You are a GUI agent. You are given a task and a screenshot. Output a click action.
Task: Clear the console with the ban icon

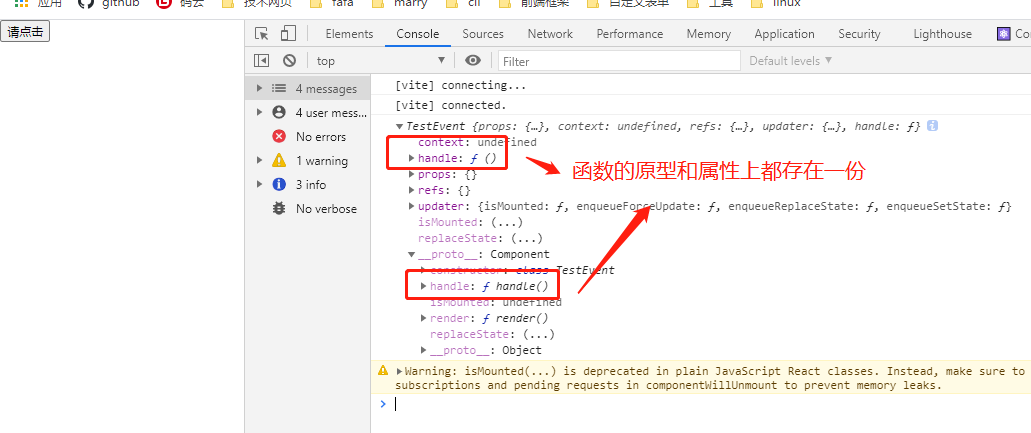tap(289, 60)
